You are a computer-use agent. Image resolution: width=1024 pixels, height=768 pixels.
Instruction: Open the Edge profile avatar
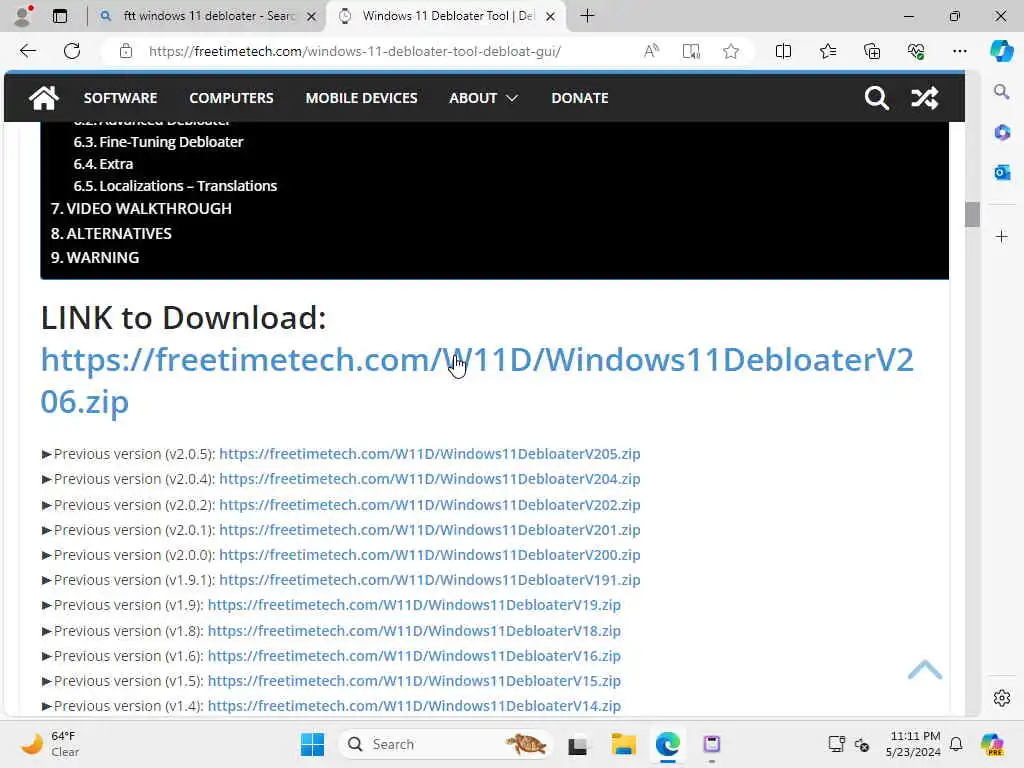23,16
